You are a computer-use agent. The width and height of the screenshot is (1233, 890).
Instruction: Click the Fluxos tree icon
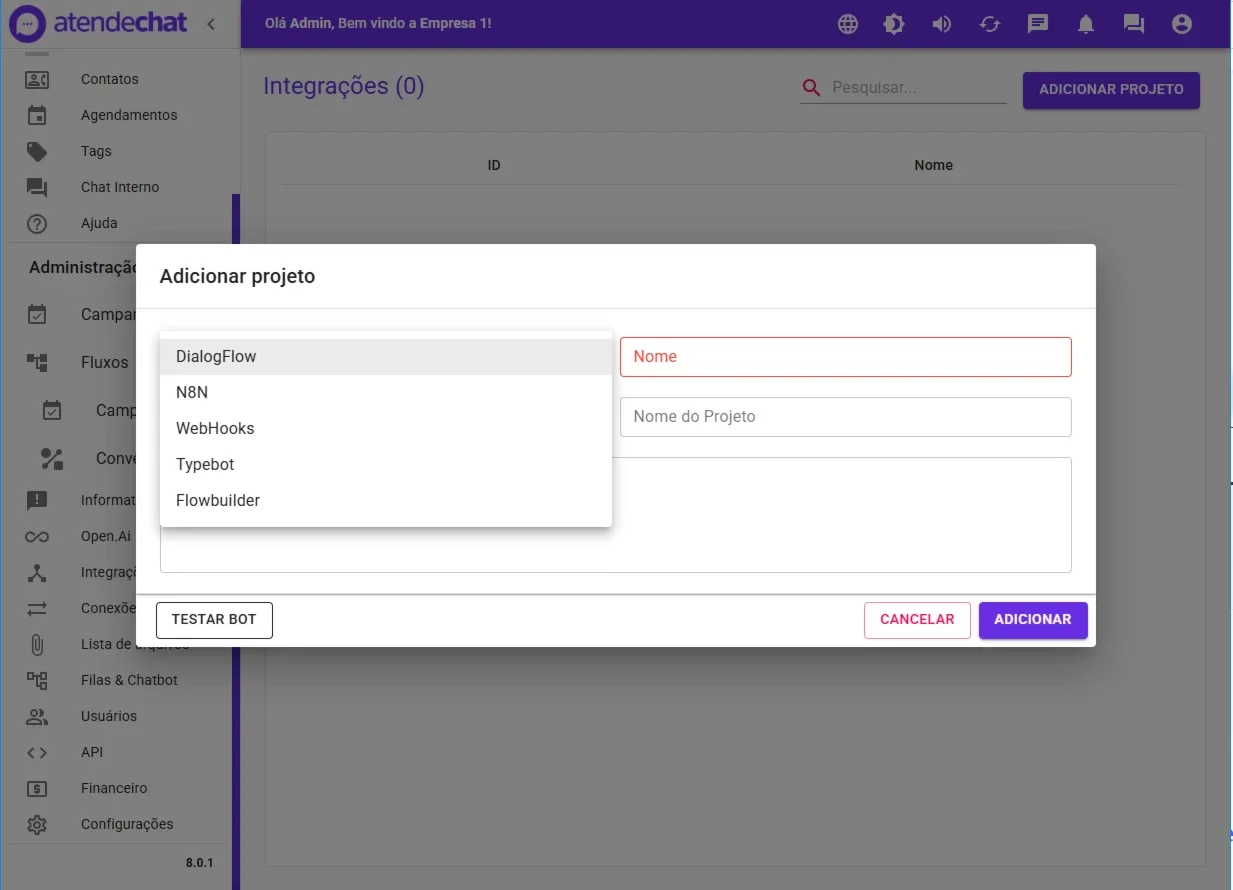pos(37,363)
